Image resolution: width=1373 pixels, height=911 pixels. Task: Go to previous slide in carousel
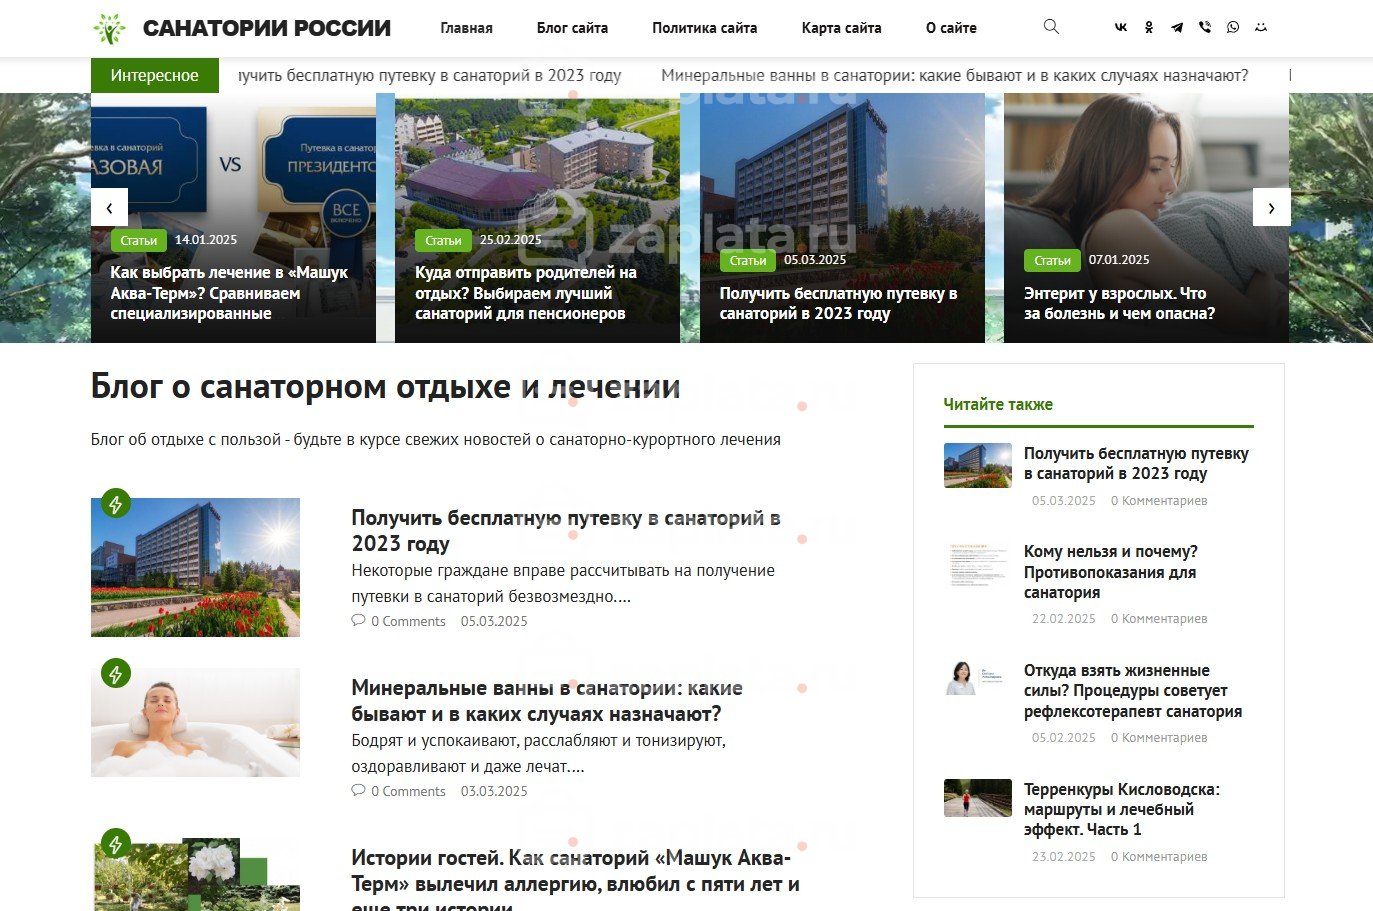[109, 208]
